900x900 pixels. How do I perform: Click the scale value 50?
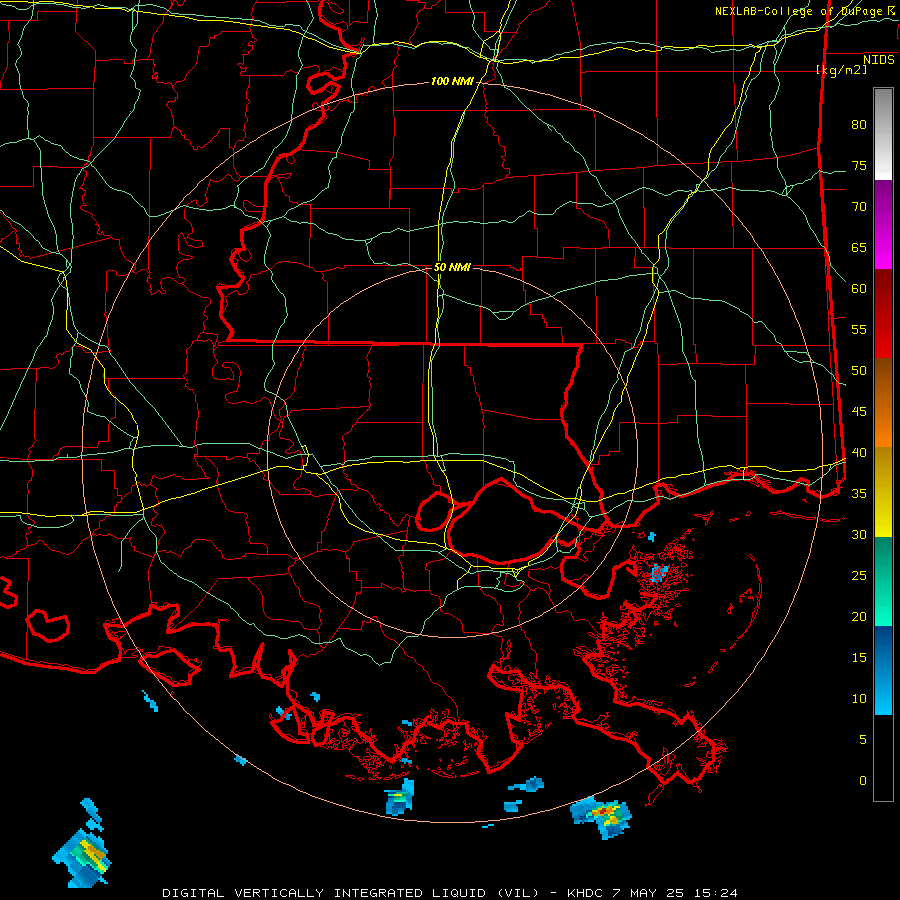859,370
